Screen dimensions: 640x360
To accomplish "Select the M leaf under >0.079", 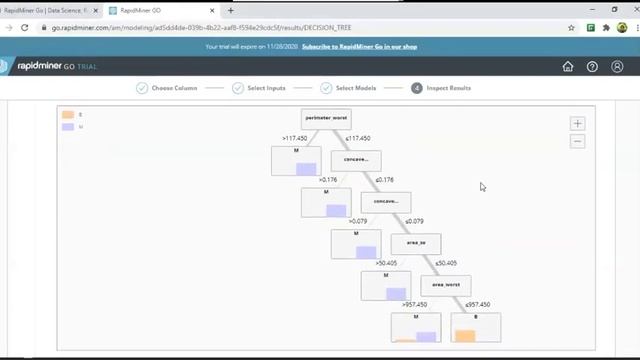I will point(356,244).
